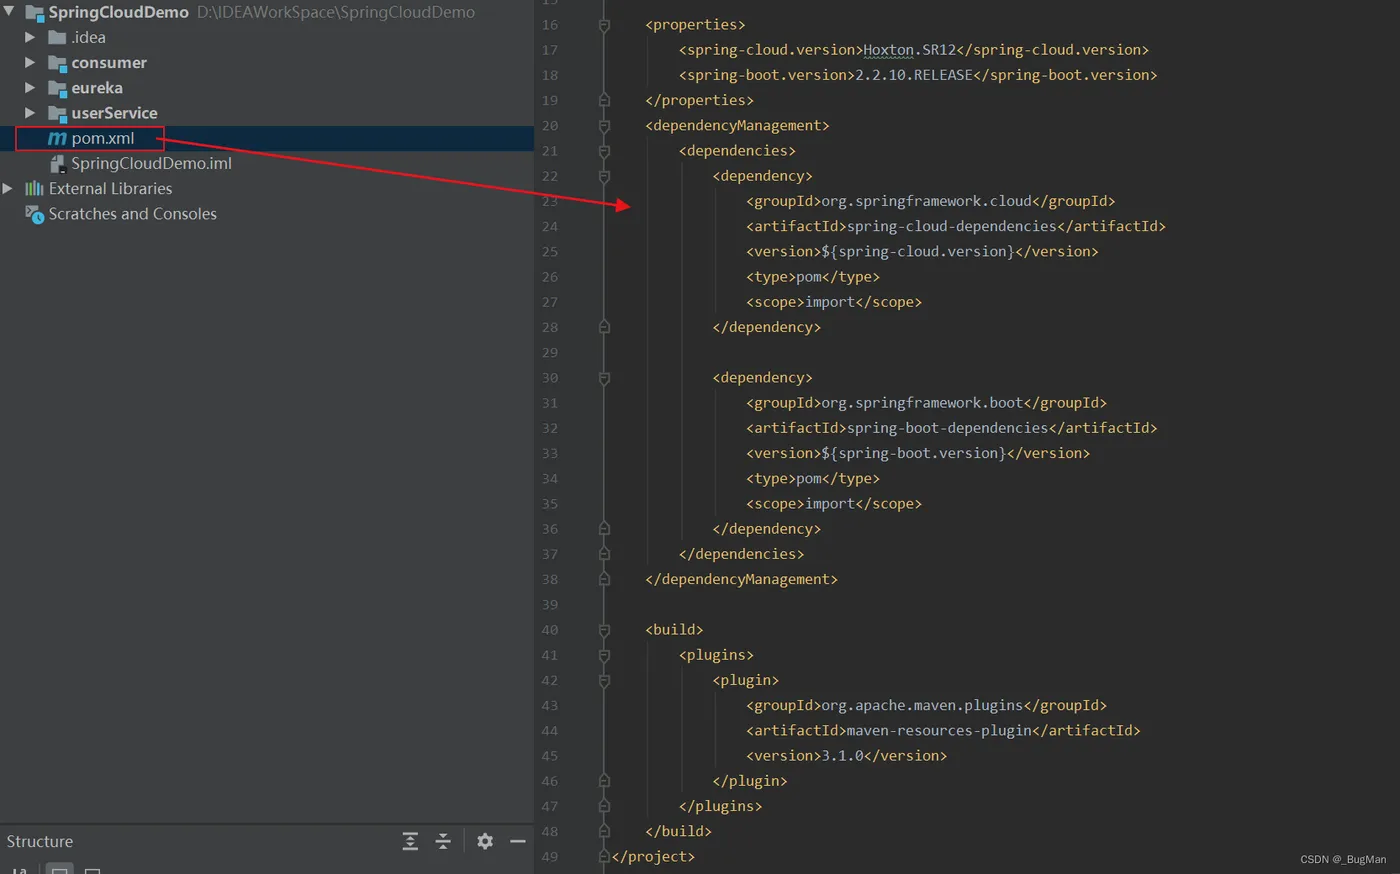
Task: Click the ${spring-cloud.version} version line
Action: point(922,252)
